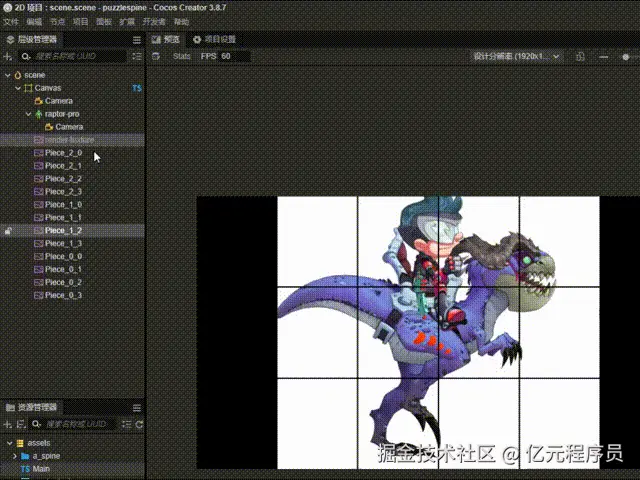The image size is (640, 480).
Task: Click the lock icon on the Piece_1_2 row
Action: (8, 231)
